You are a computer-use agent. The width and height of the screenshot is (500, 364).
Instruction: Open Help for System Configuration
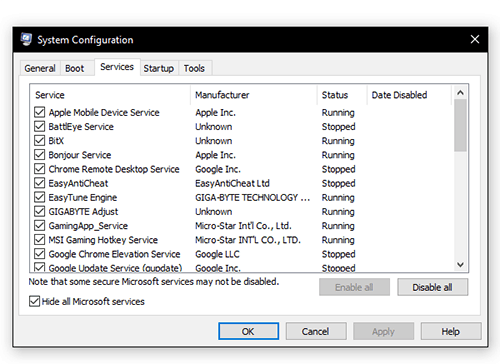click(451, 331)
